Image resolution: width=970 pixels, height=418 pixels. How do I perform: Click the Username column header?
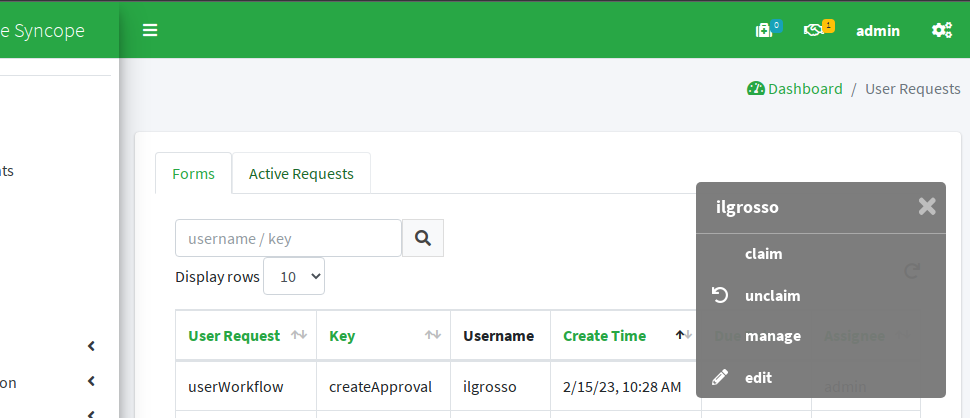(x=499, y=336)
